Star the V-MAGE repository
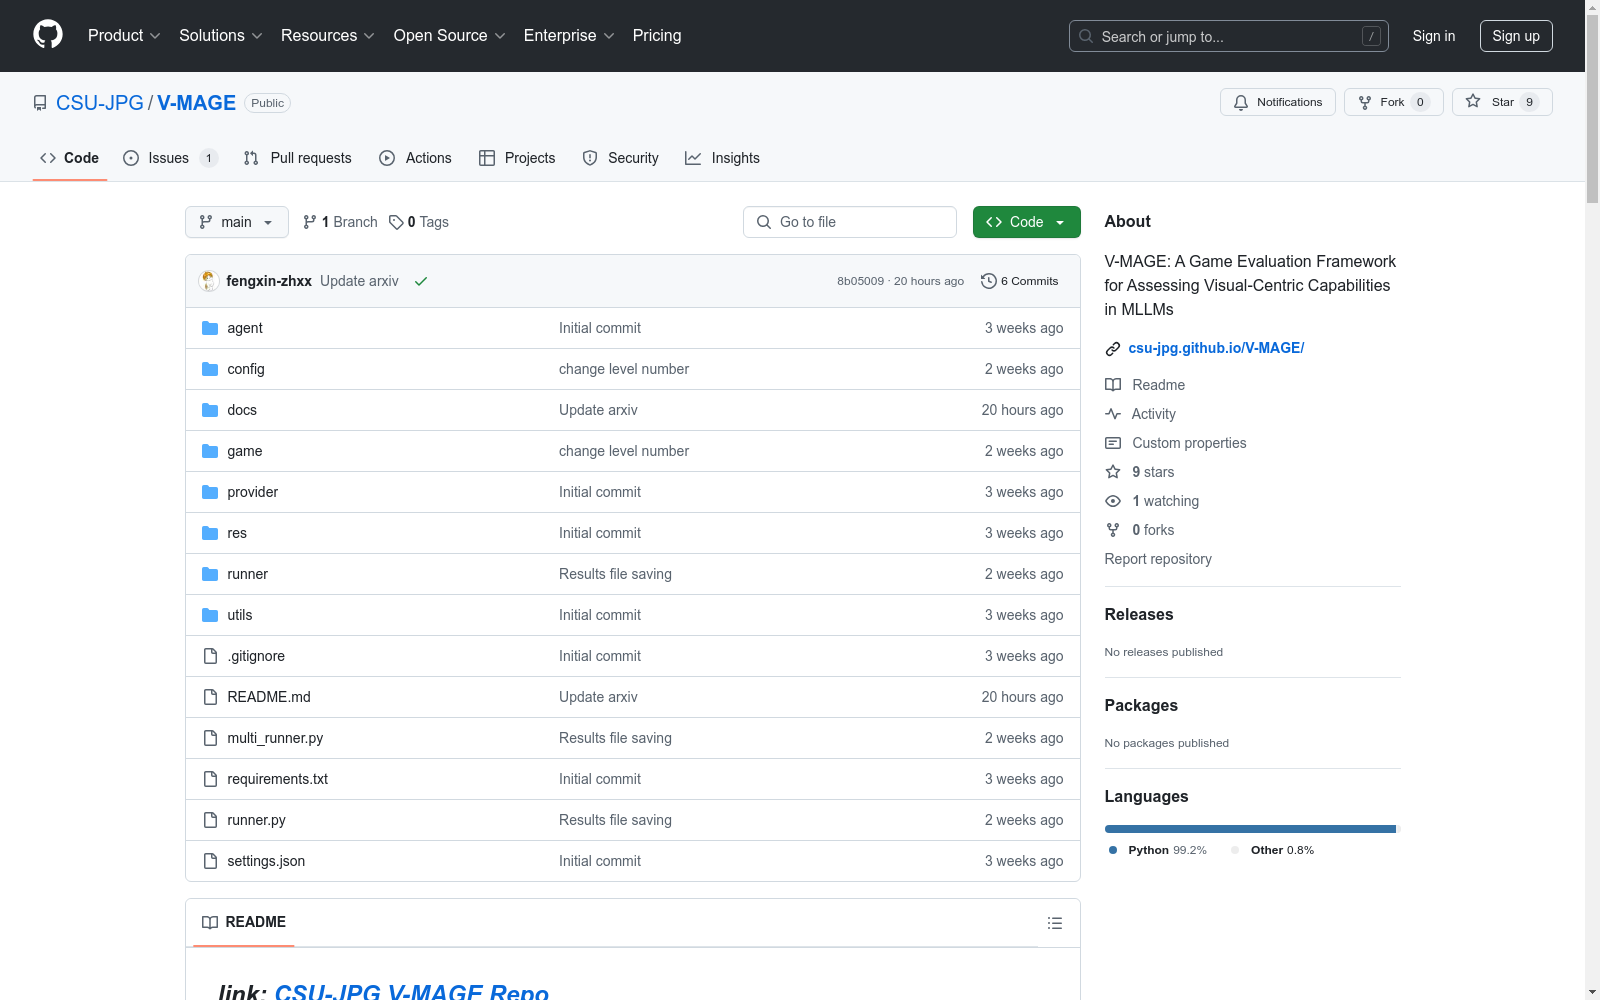 click(x=1502, y=102)
